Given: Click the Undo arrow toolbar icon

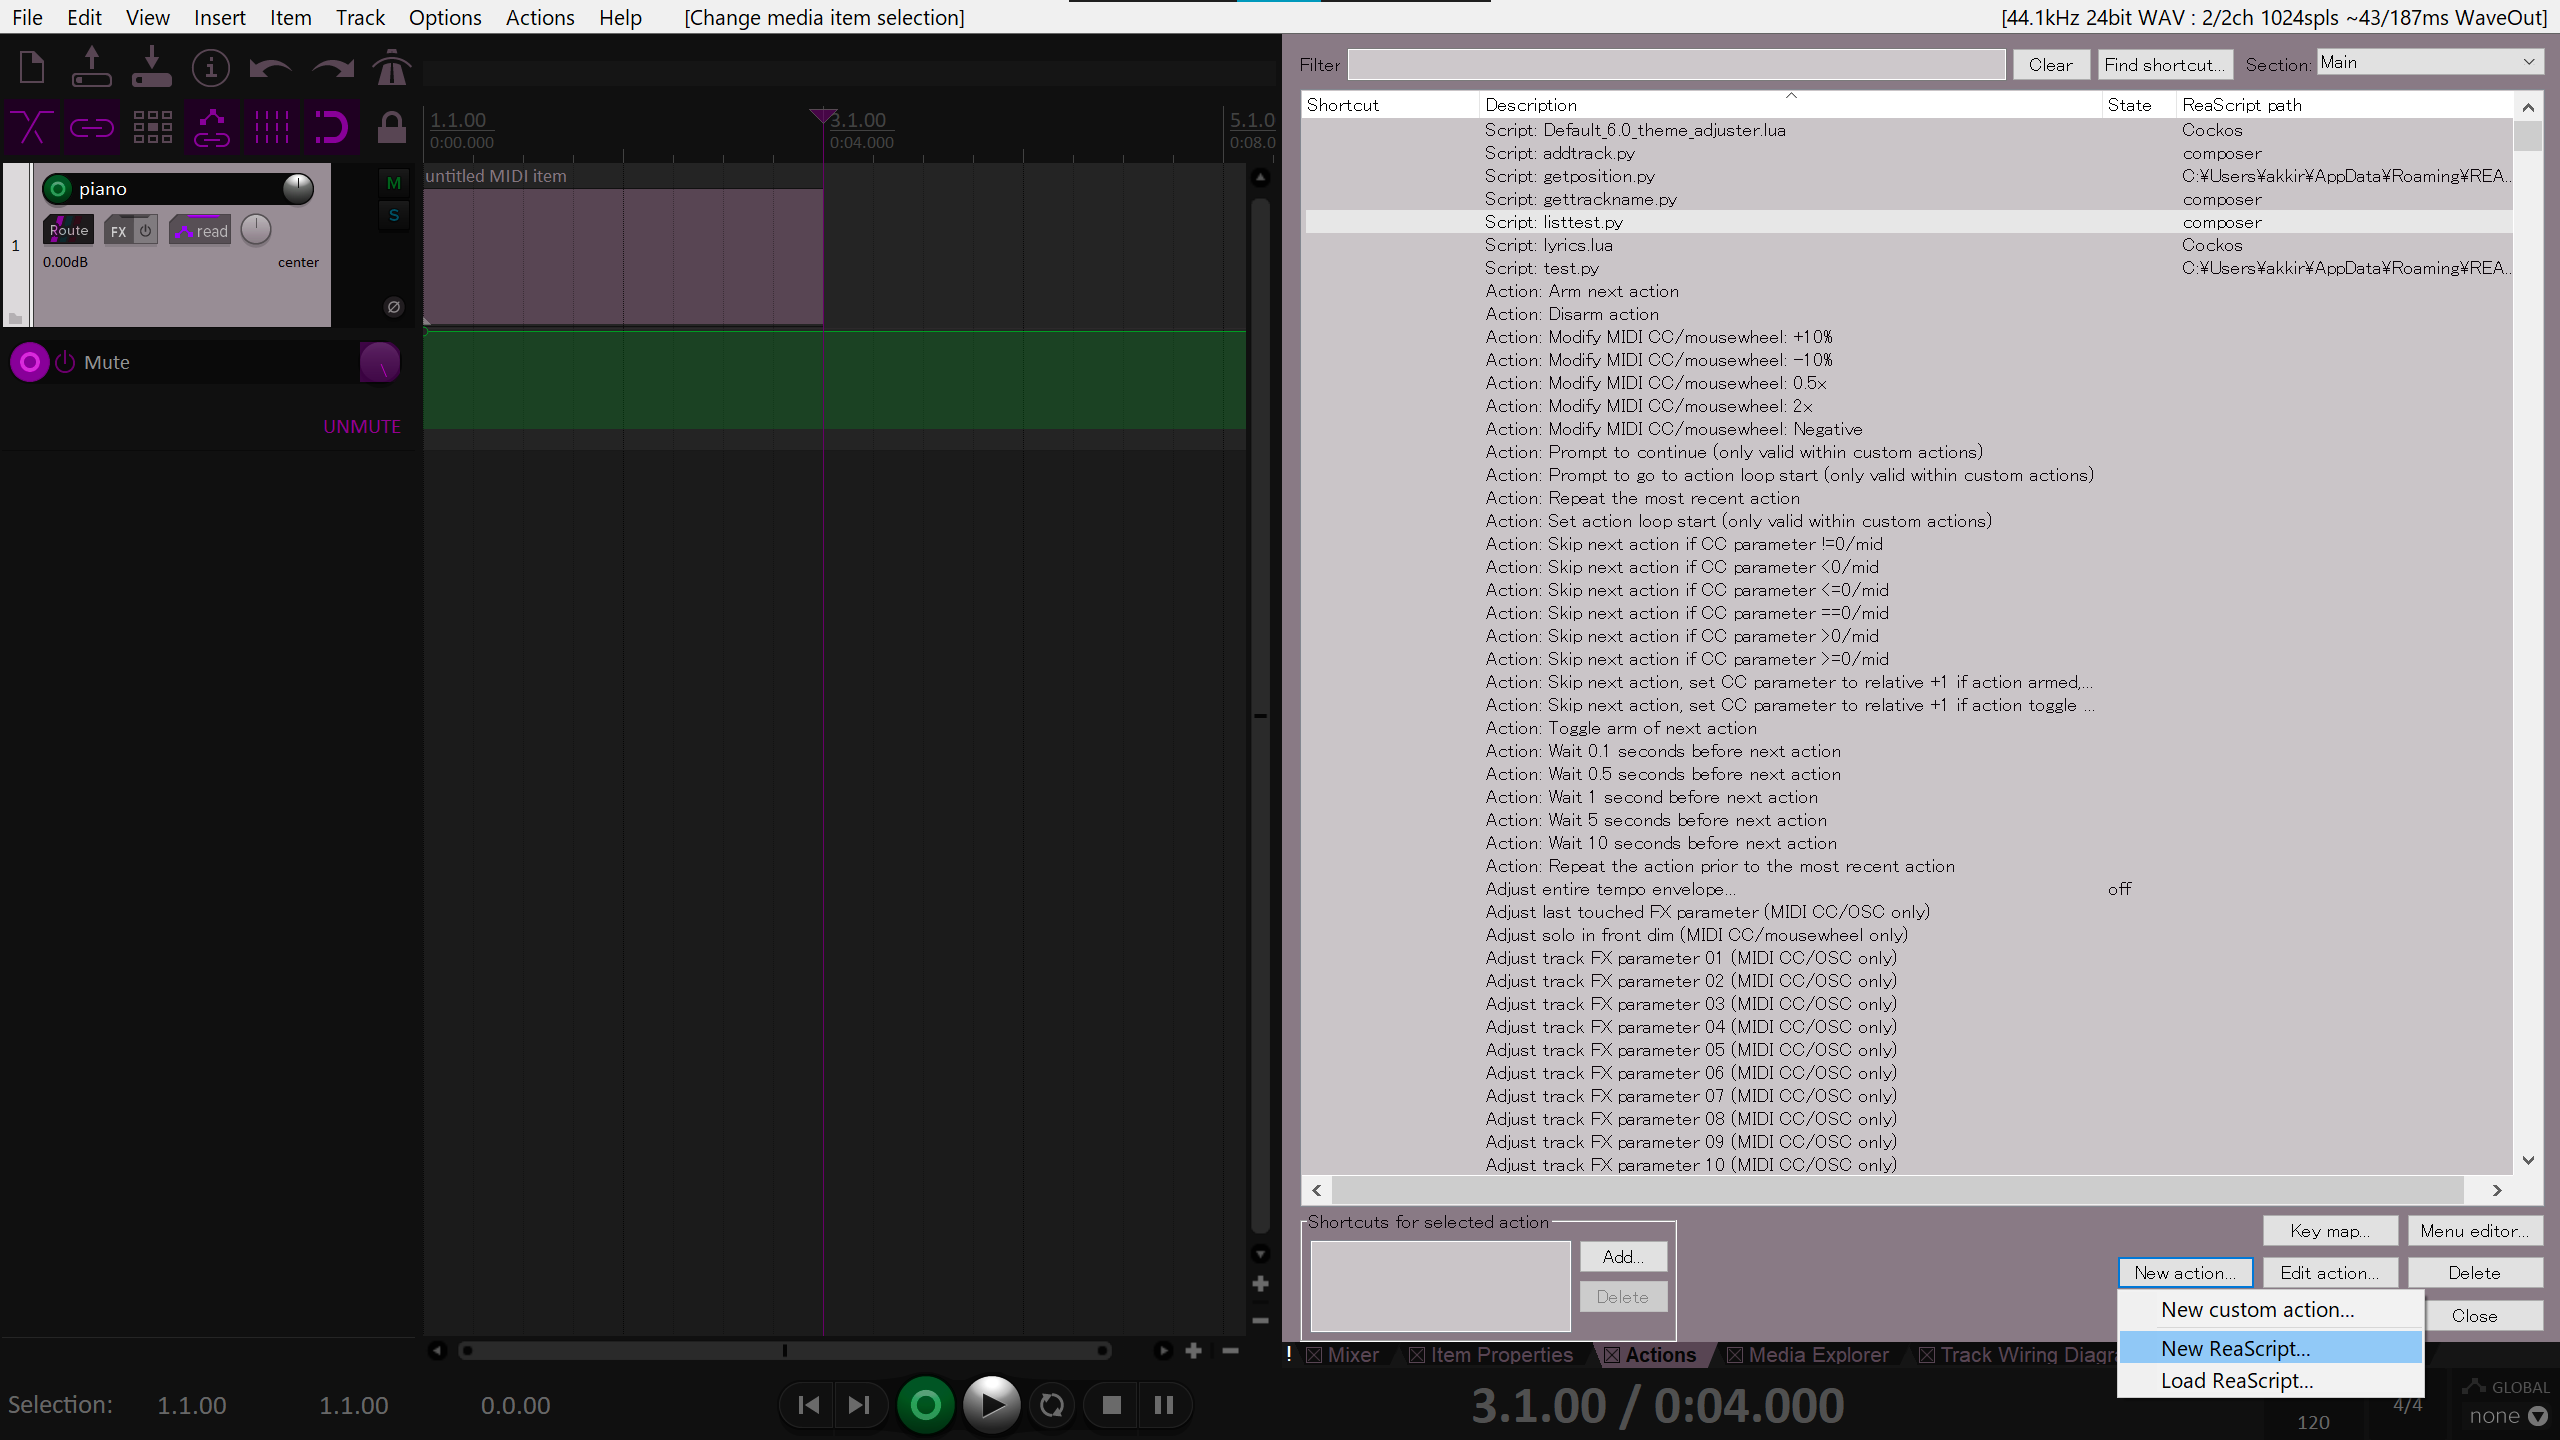Looking at the screenshot, I should coord(270,68).
